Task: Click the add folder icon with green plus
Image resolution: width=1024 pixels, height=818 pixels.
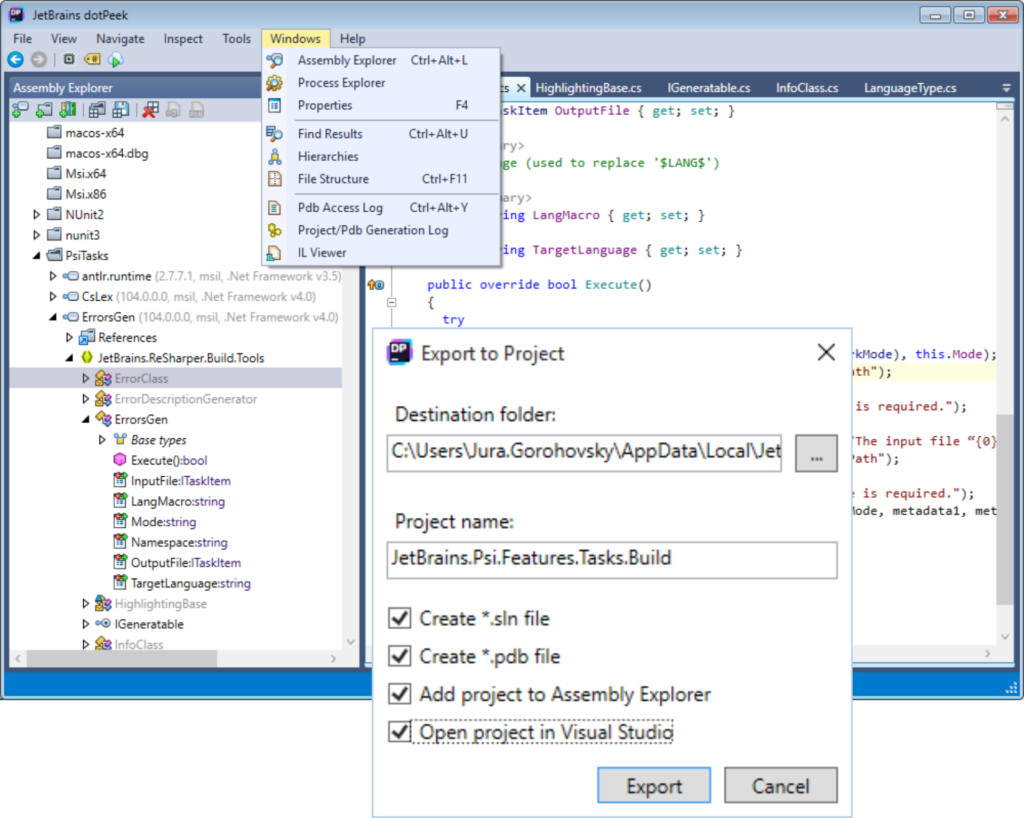Action: 44,110
